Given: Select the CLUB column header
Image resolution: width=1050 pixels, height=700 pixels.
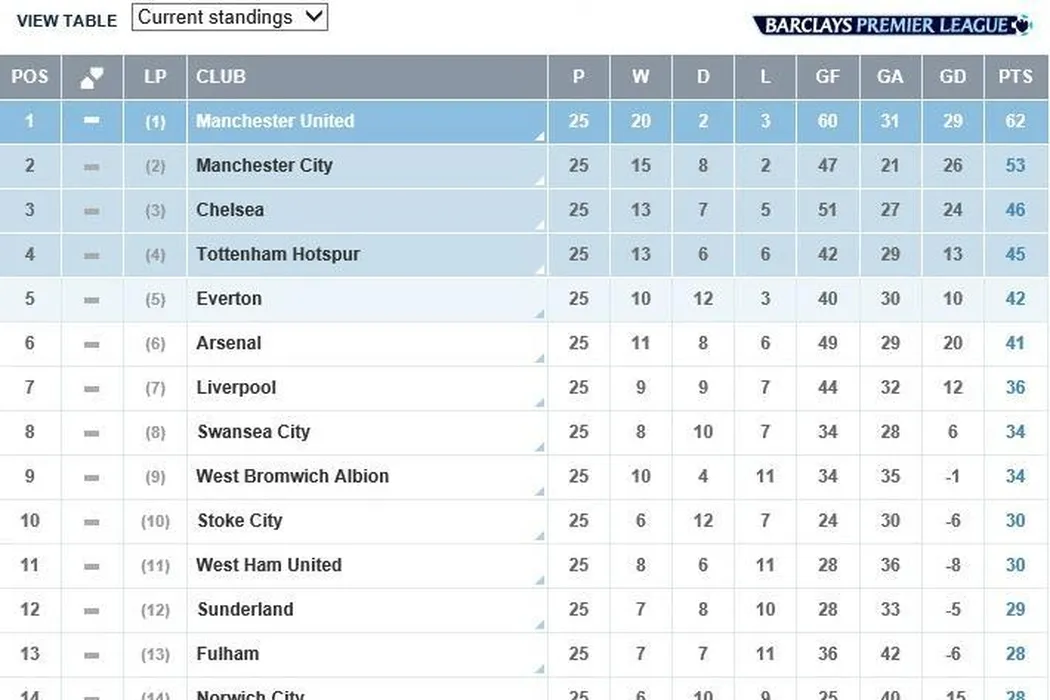Looking at the screenshot, I should click(221, 77).
